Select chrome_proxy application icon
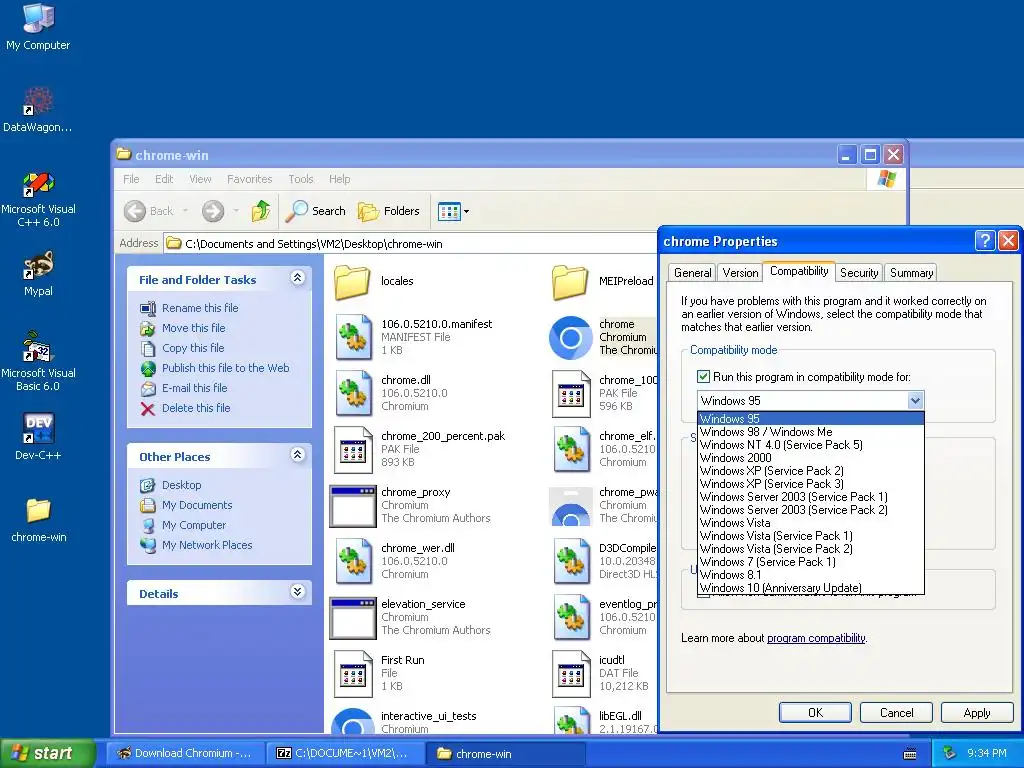Image resolution: width=1024 pixels, height=768 pixels. 353,506
